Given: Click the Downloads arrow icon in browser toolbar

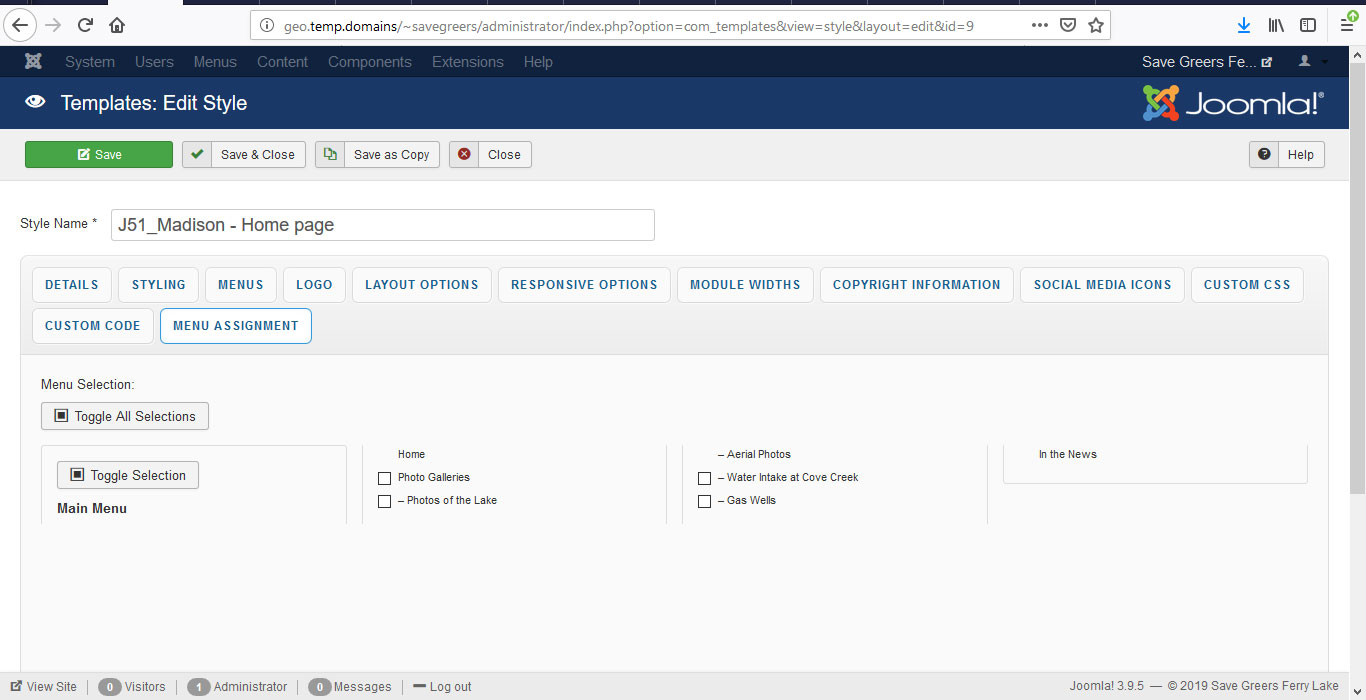Looking at the screenshot, I should [1243, 25].
